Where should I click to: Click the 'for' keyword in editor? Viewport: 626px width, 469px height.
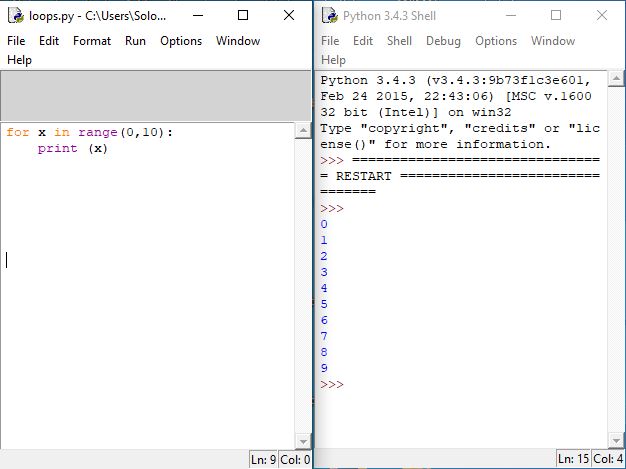[x=18, y=132]
